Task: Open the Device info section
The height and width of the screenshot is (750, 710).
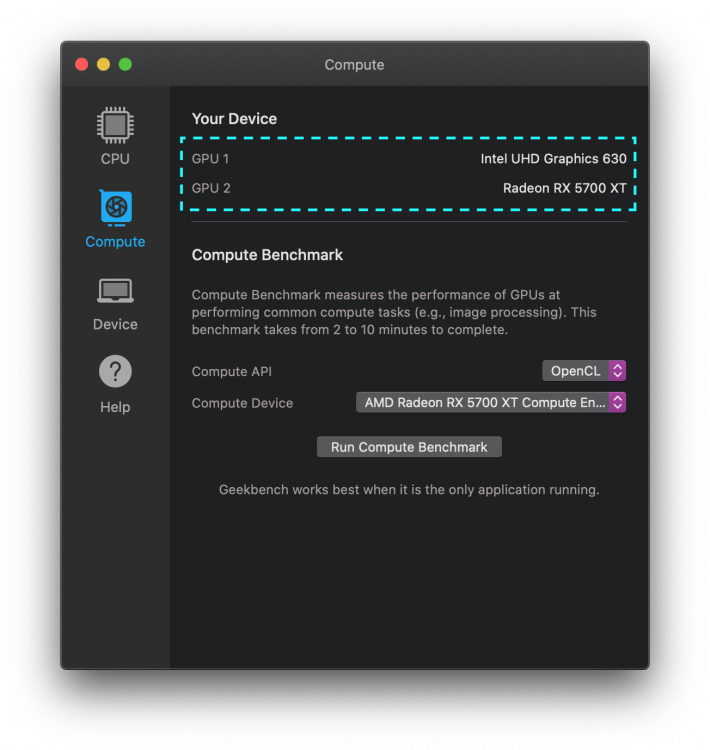Action: (115, 304)
